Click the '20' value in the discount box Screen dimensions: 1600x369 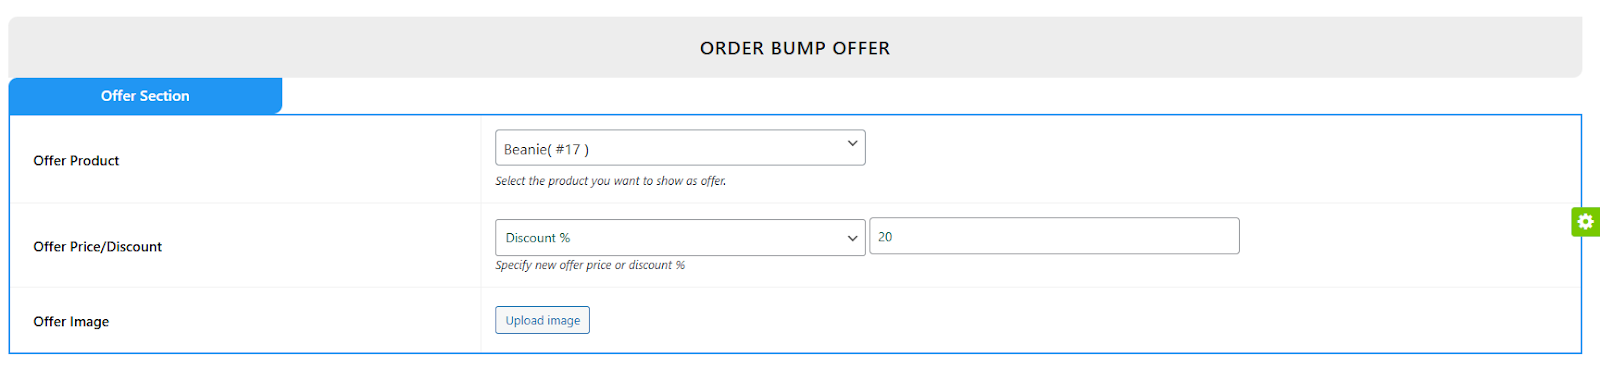coord(885,237)
